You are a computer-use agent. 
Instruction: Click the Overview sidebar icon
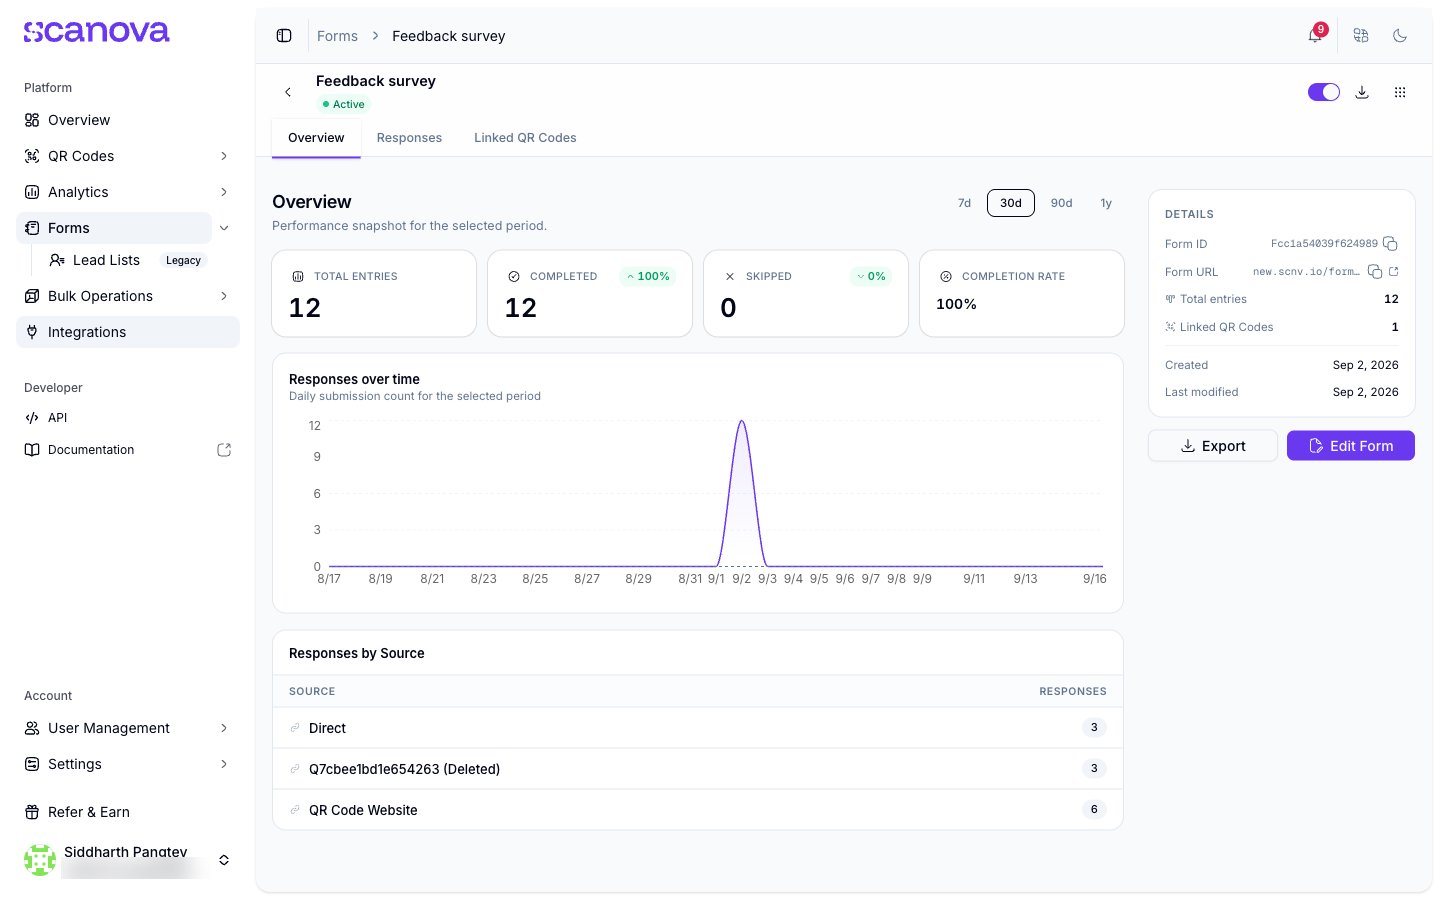[32, 120]
